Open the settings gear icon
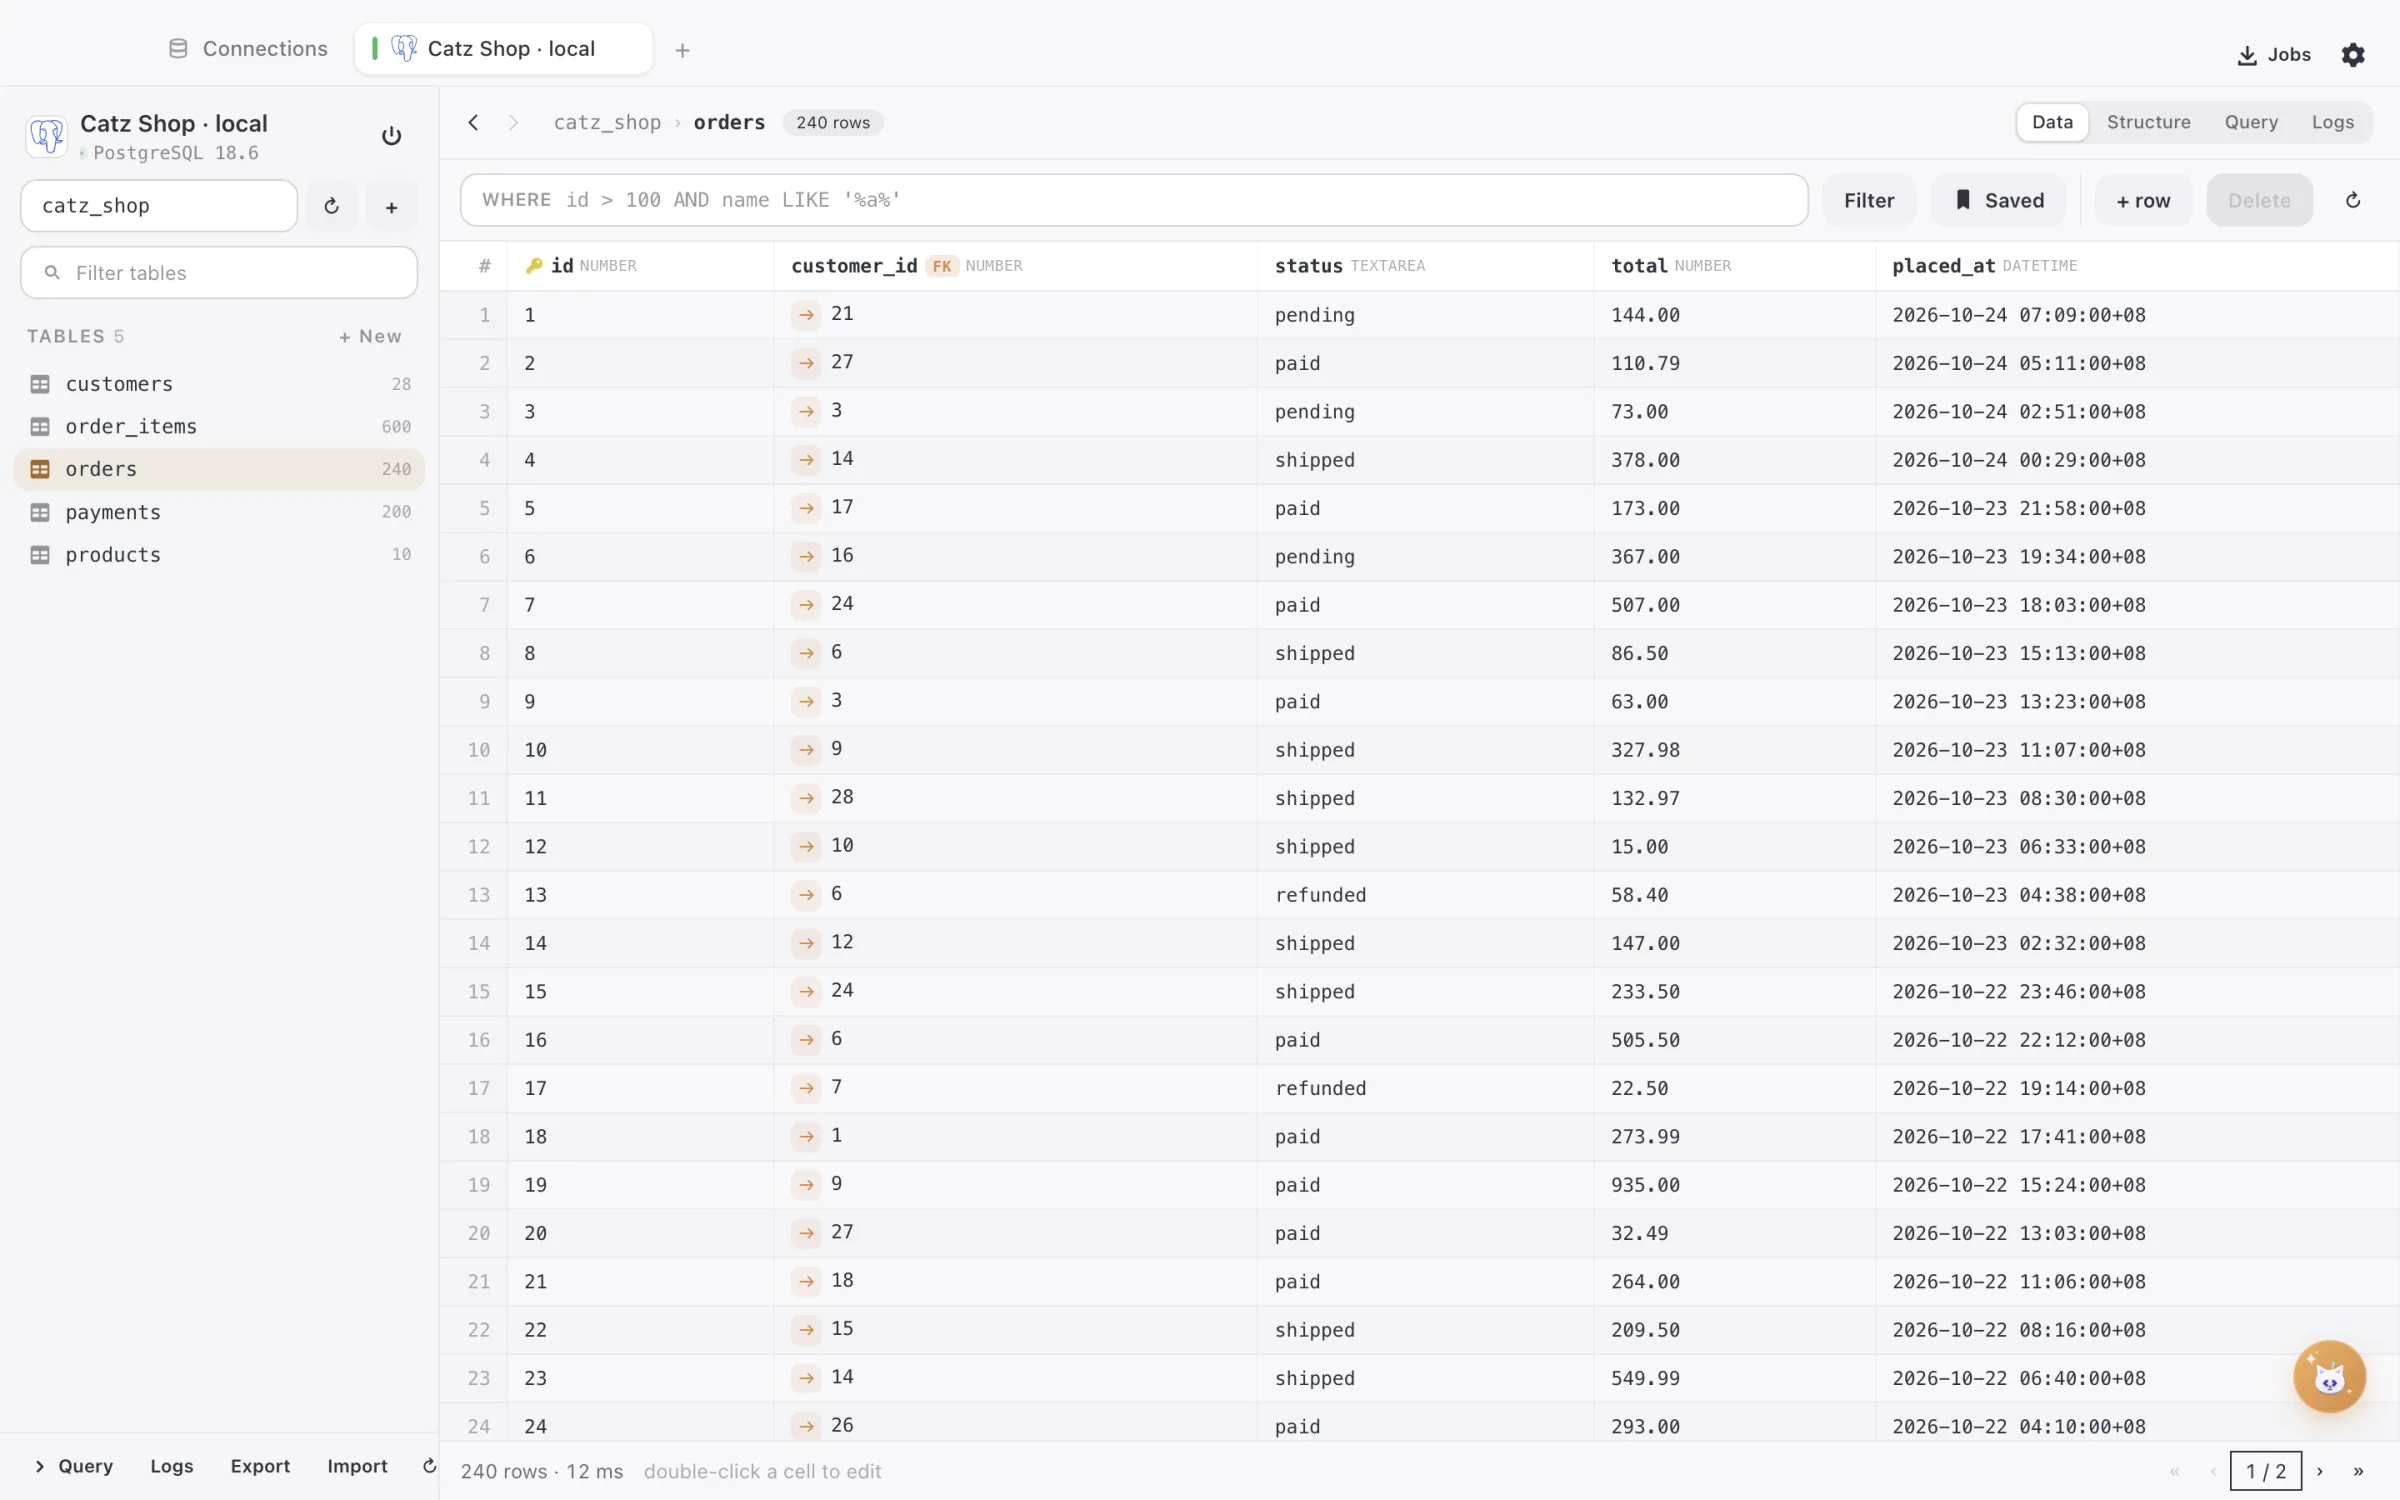This screenshot has width=2400, height=1500. click(x=2353, y=55)
